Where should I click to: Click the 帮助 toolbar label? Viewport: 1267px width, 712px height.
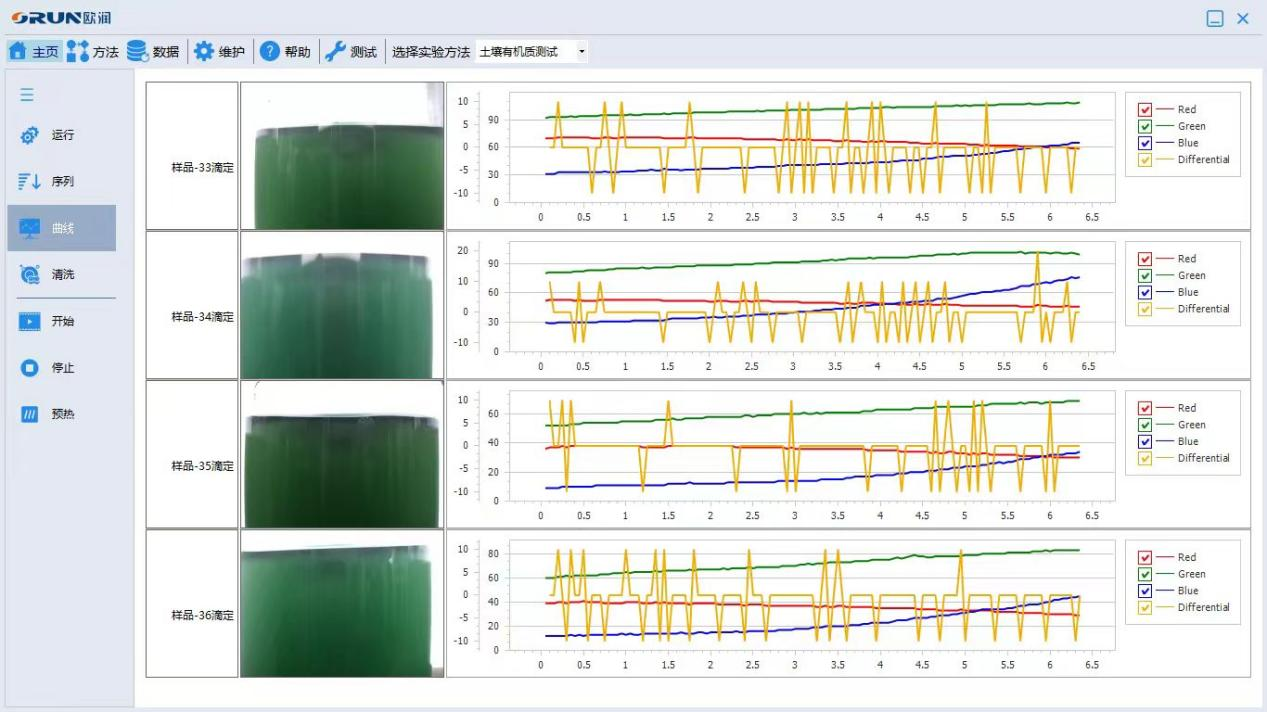click(x=298, y=52)
